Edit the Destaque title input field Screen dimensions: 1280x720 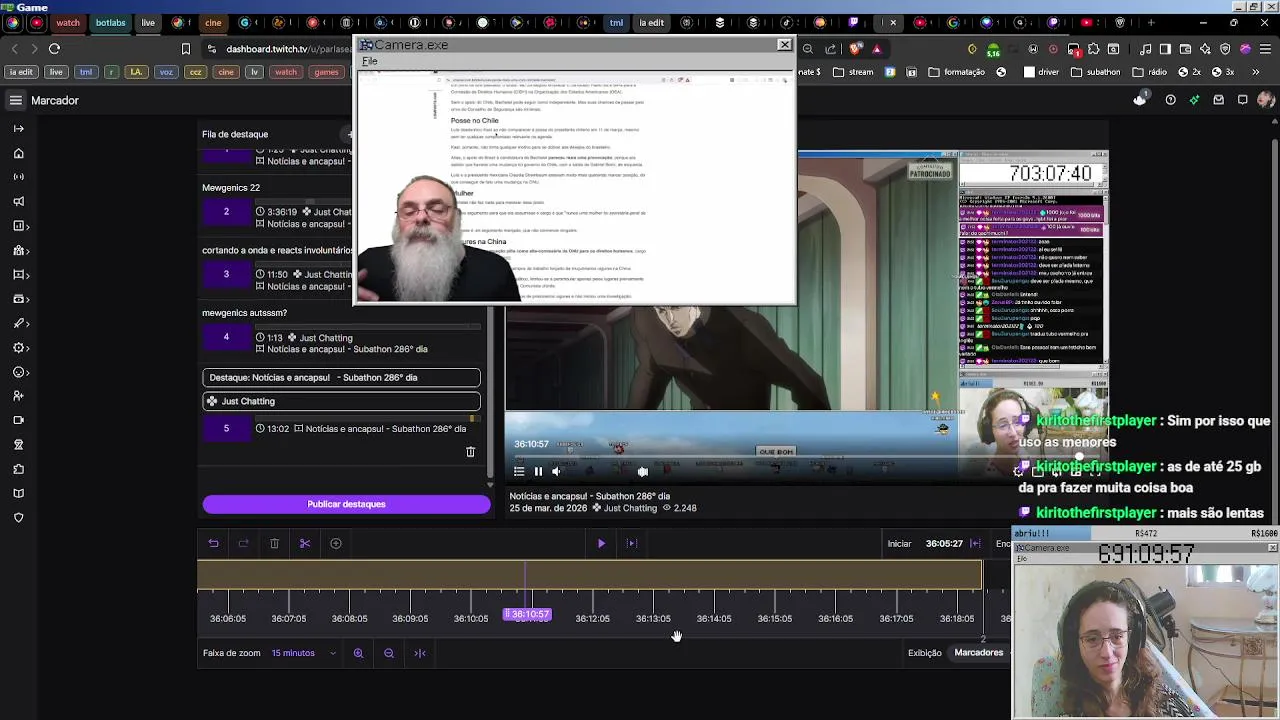tap(341, 378)
